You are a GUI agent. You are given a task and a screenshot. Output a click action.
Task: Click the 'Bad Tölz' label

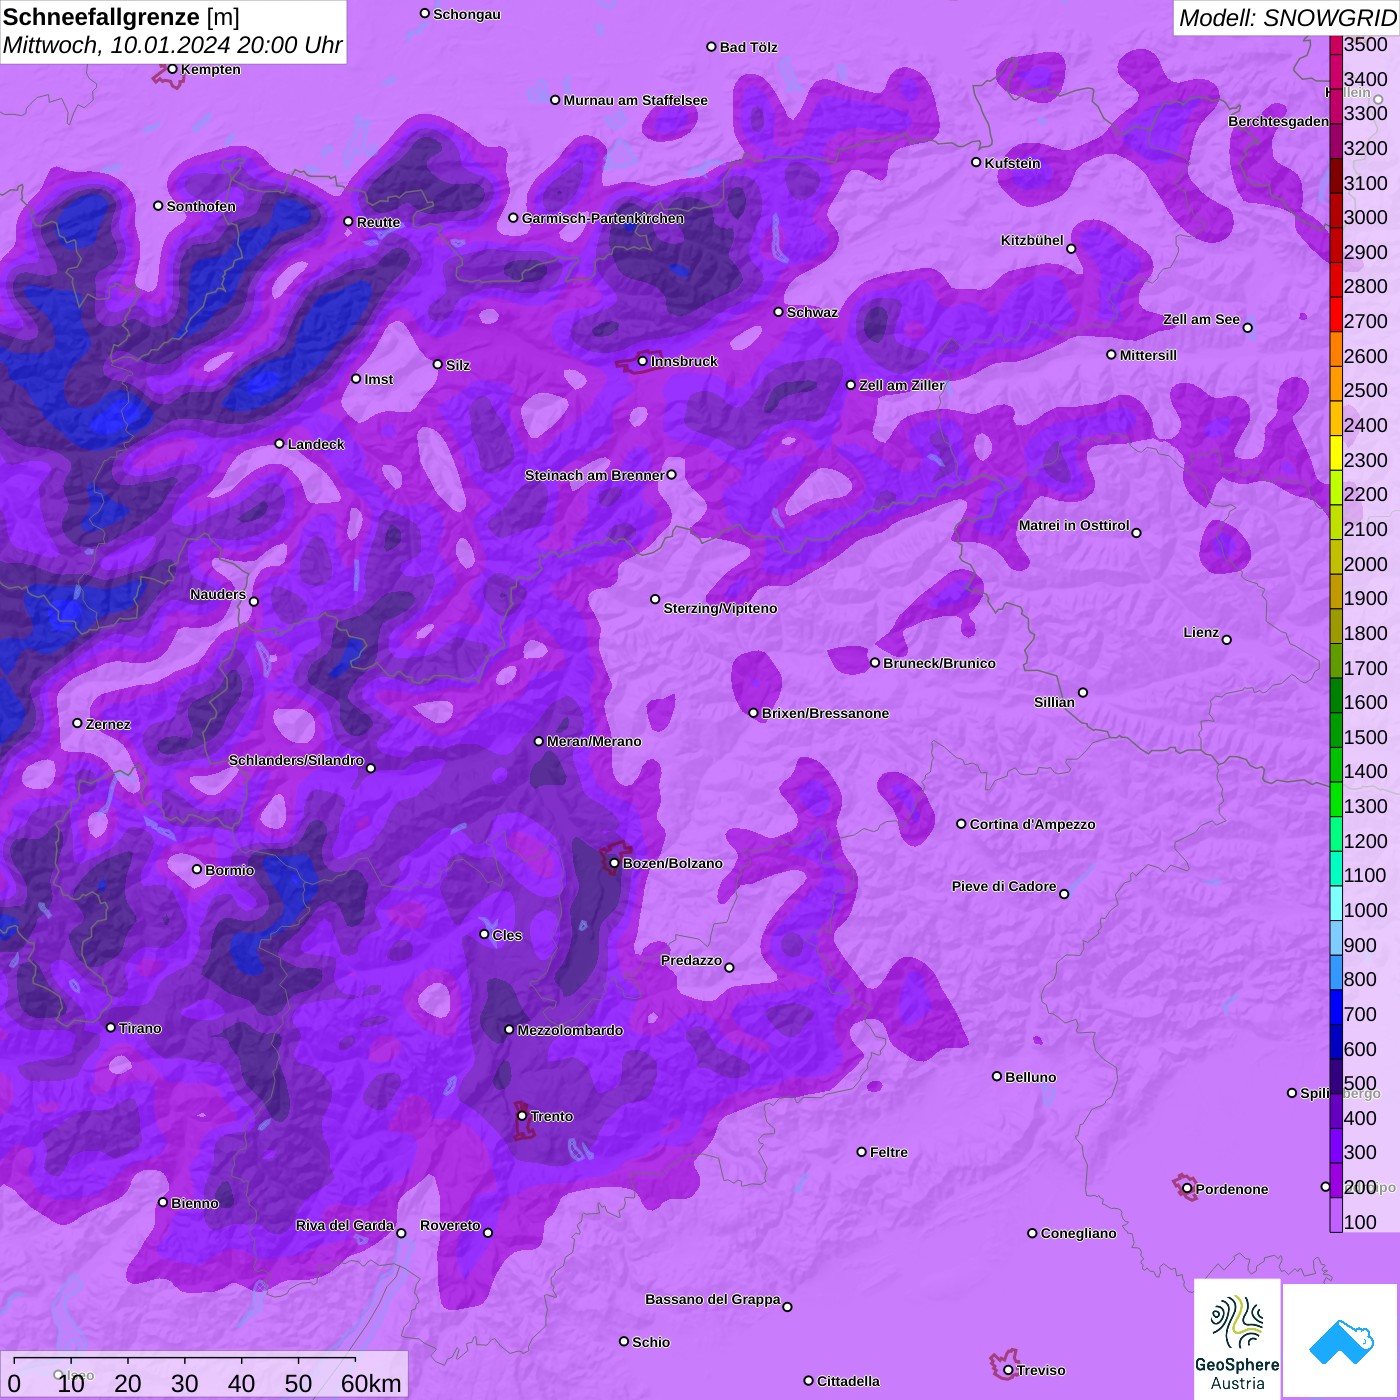tap(748, 47)
